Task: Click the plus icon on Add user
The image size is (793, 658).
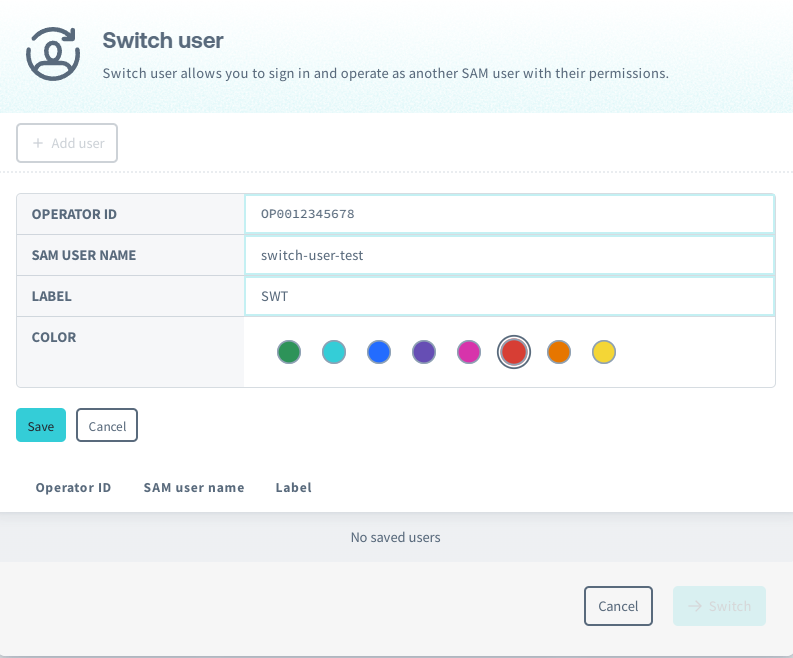Action: coord(38,143)
